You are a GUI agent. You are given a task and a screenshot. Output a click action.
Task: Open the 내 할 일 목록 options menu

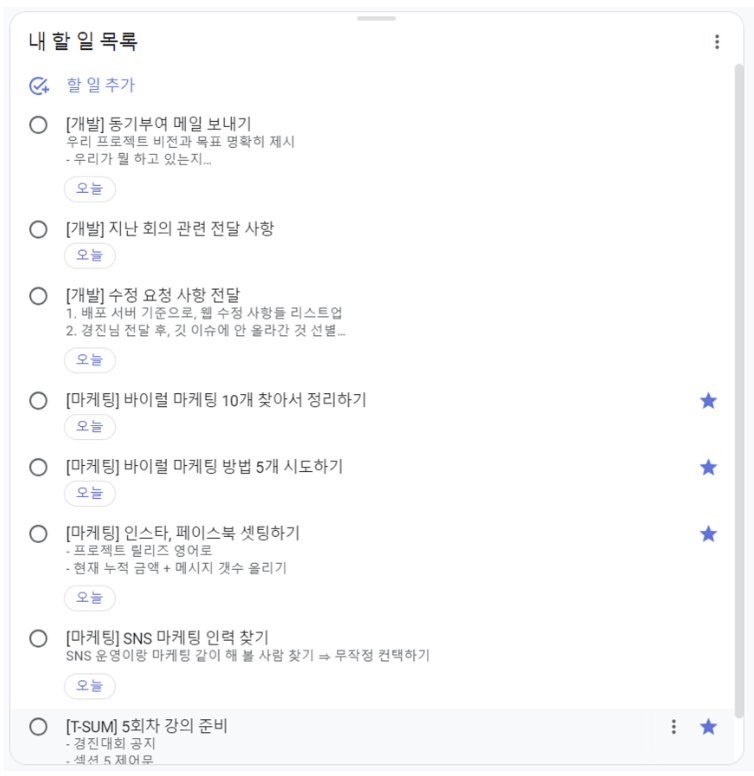coord(716,42)
